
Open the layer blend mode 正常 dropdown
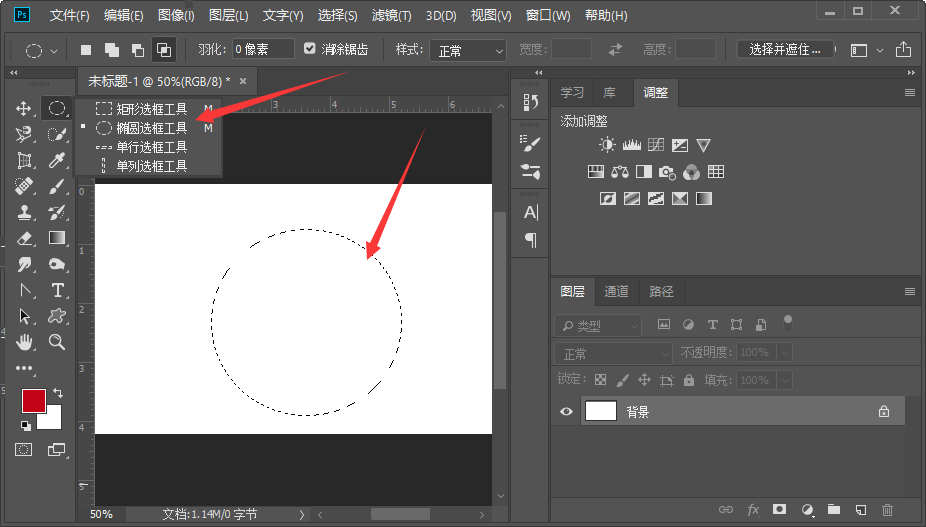tap(613, 353)
